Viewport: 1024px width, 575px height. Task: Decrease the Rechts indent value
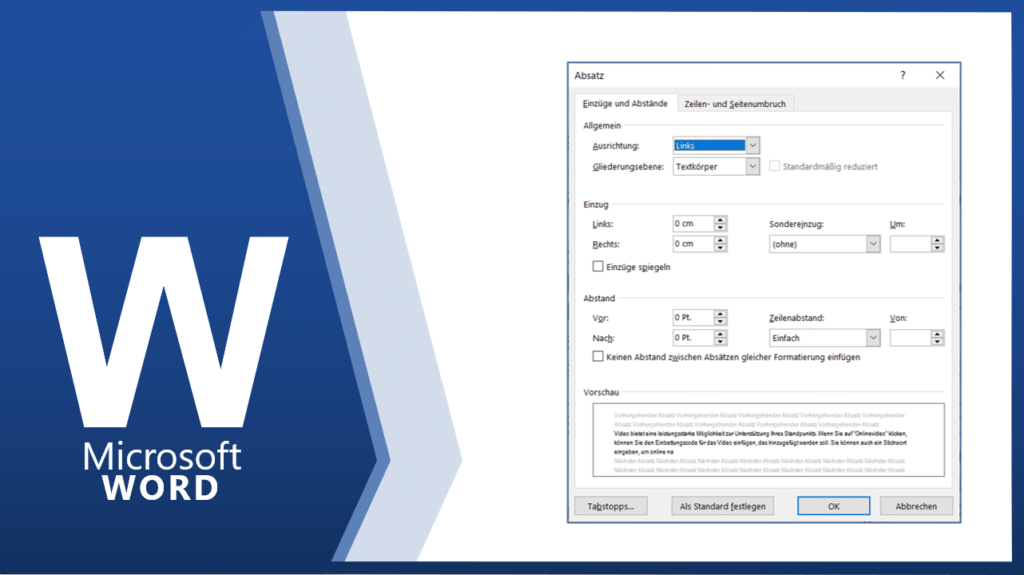coord(720,248)
